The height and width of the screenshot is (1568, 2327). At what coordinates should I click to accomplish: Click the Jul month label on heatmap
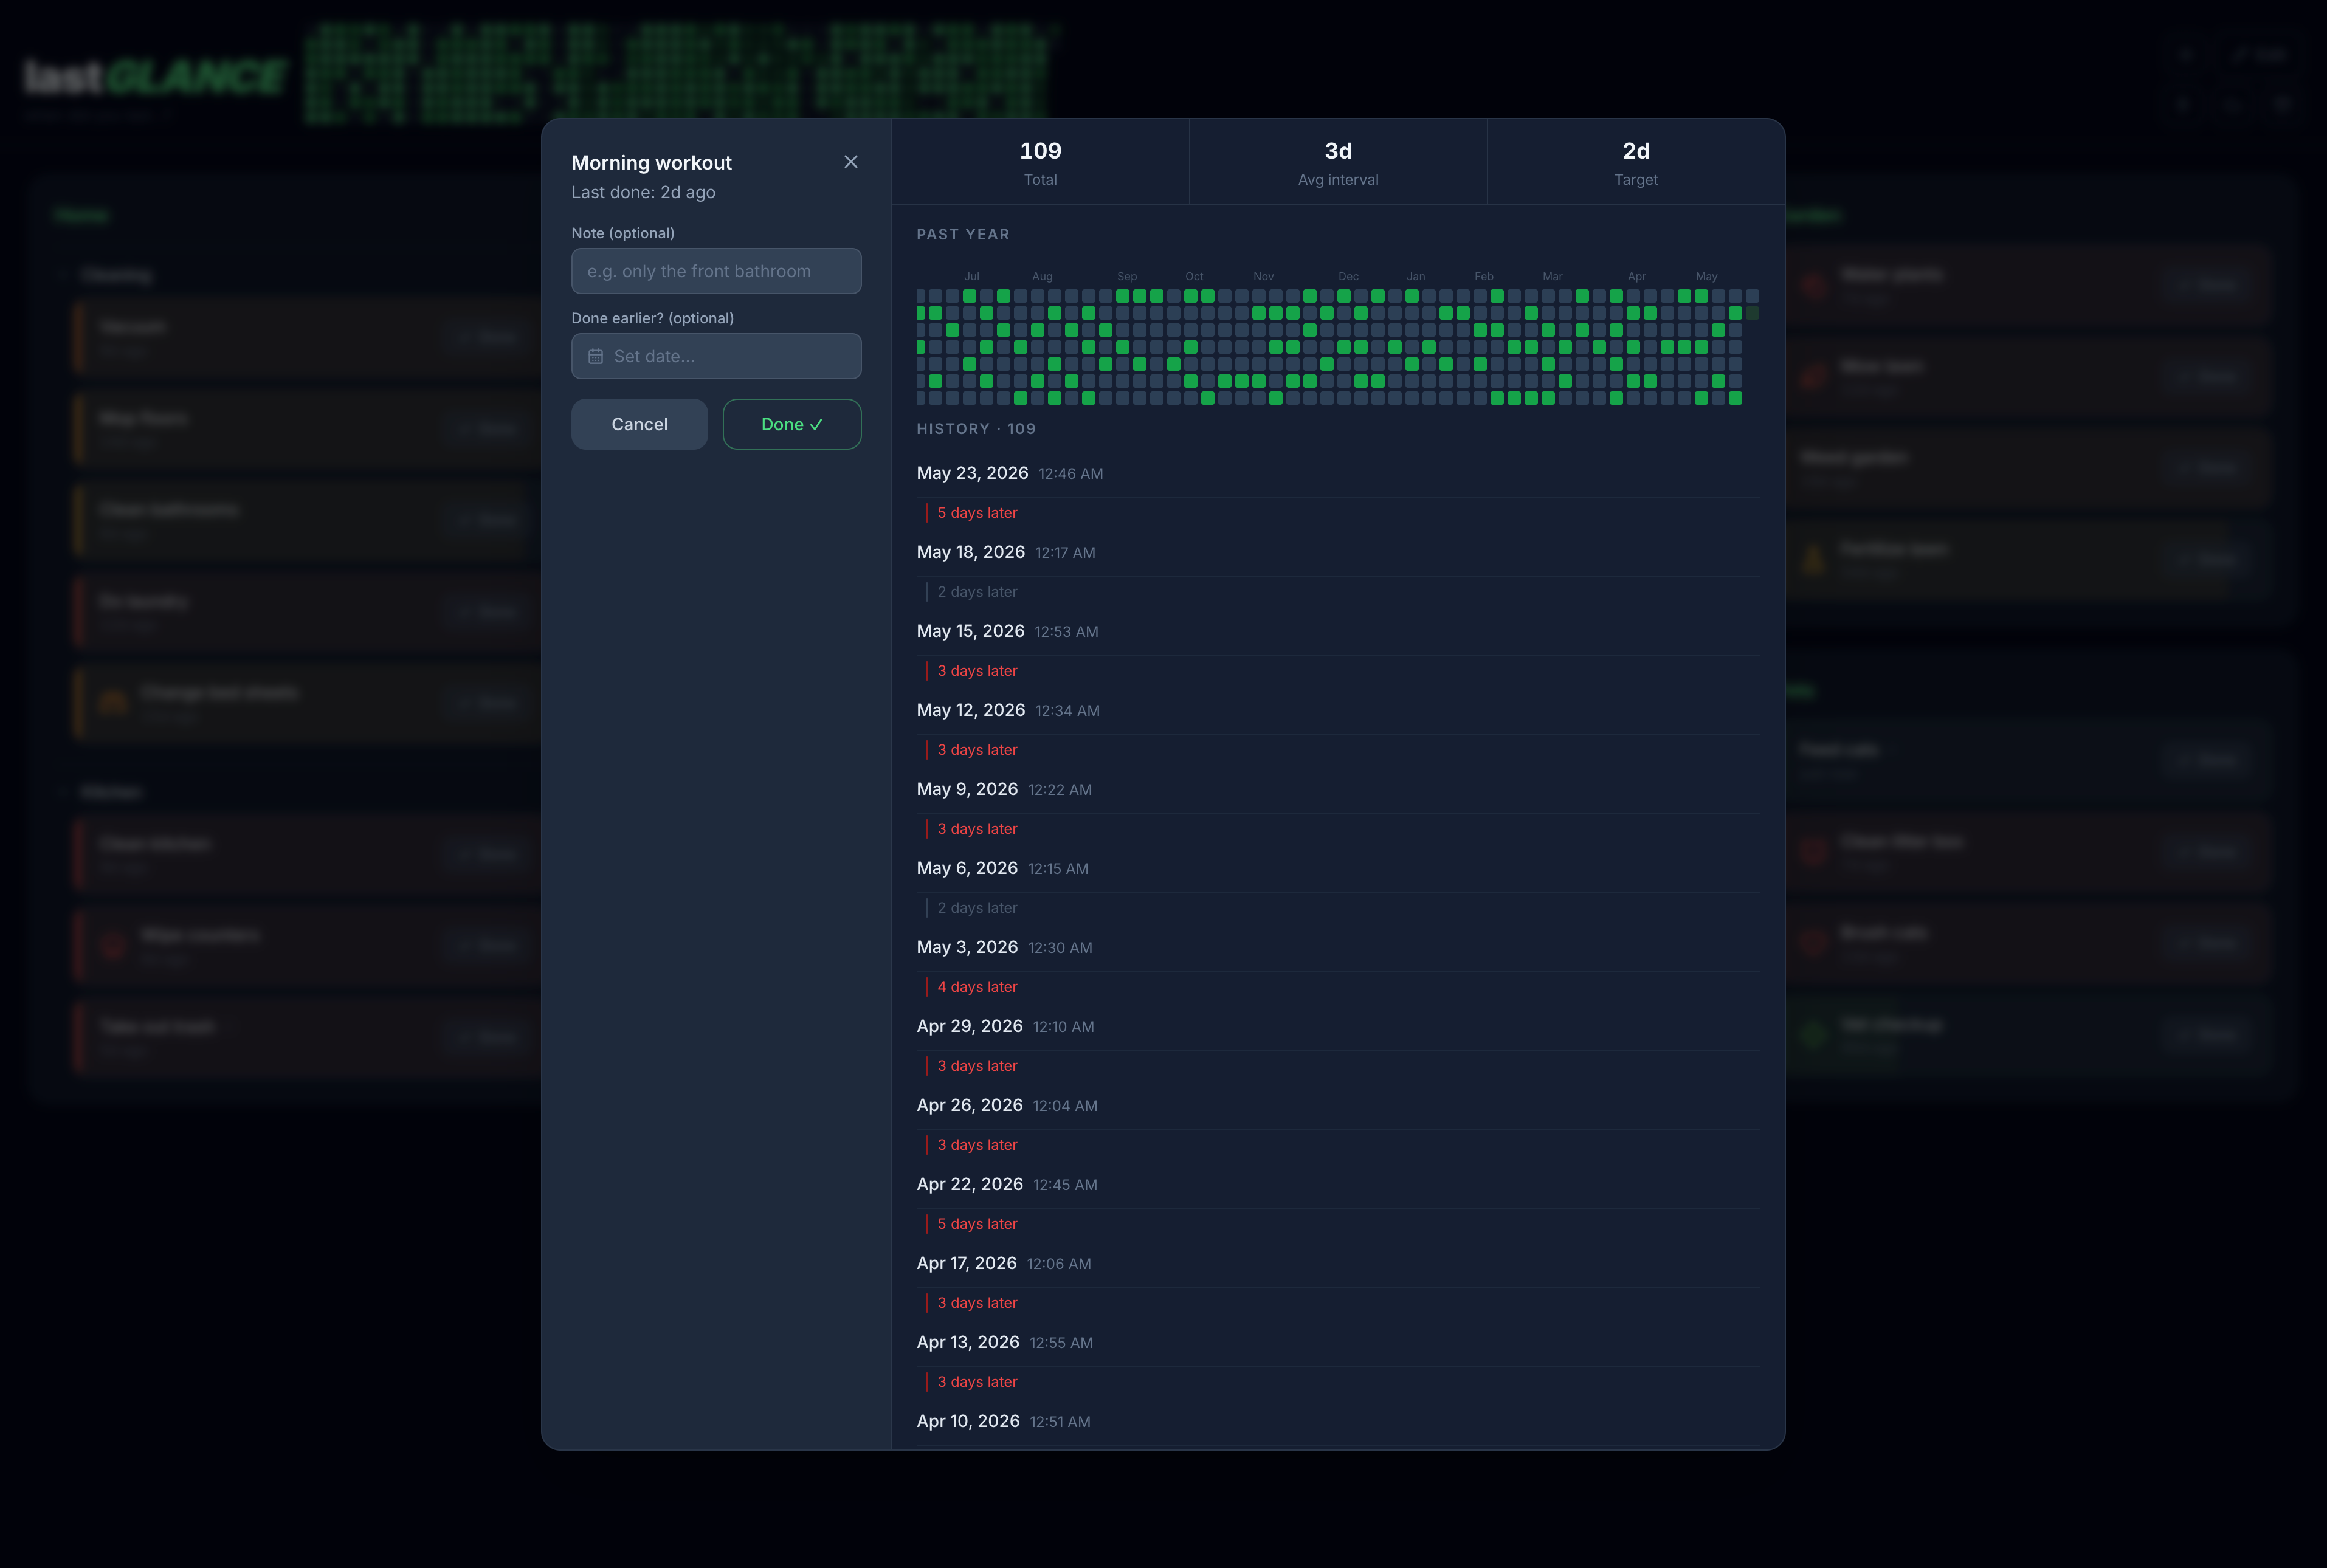point(971,276)
